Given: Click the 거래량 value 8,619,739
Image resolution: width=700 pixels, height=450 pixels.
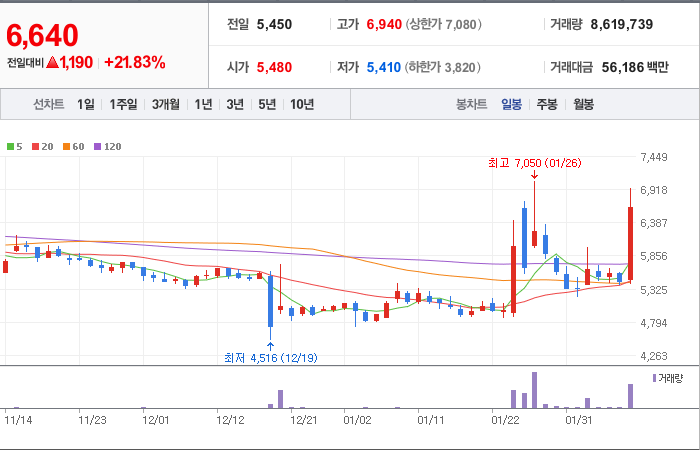Looking at the screenshot, I should (621, 24).
